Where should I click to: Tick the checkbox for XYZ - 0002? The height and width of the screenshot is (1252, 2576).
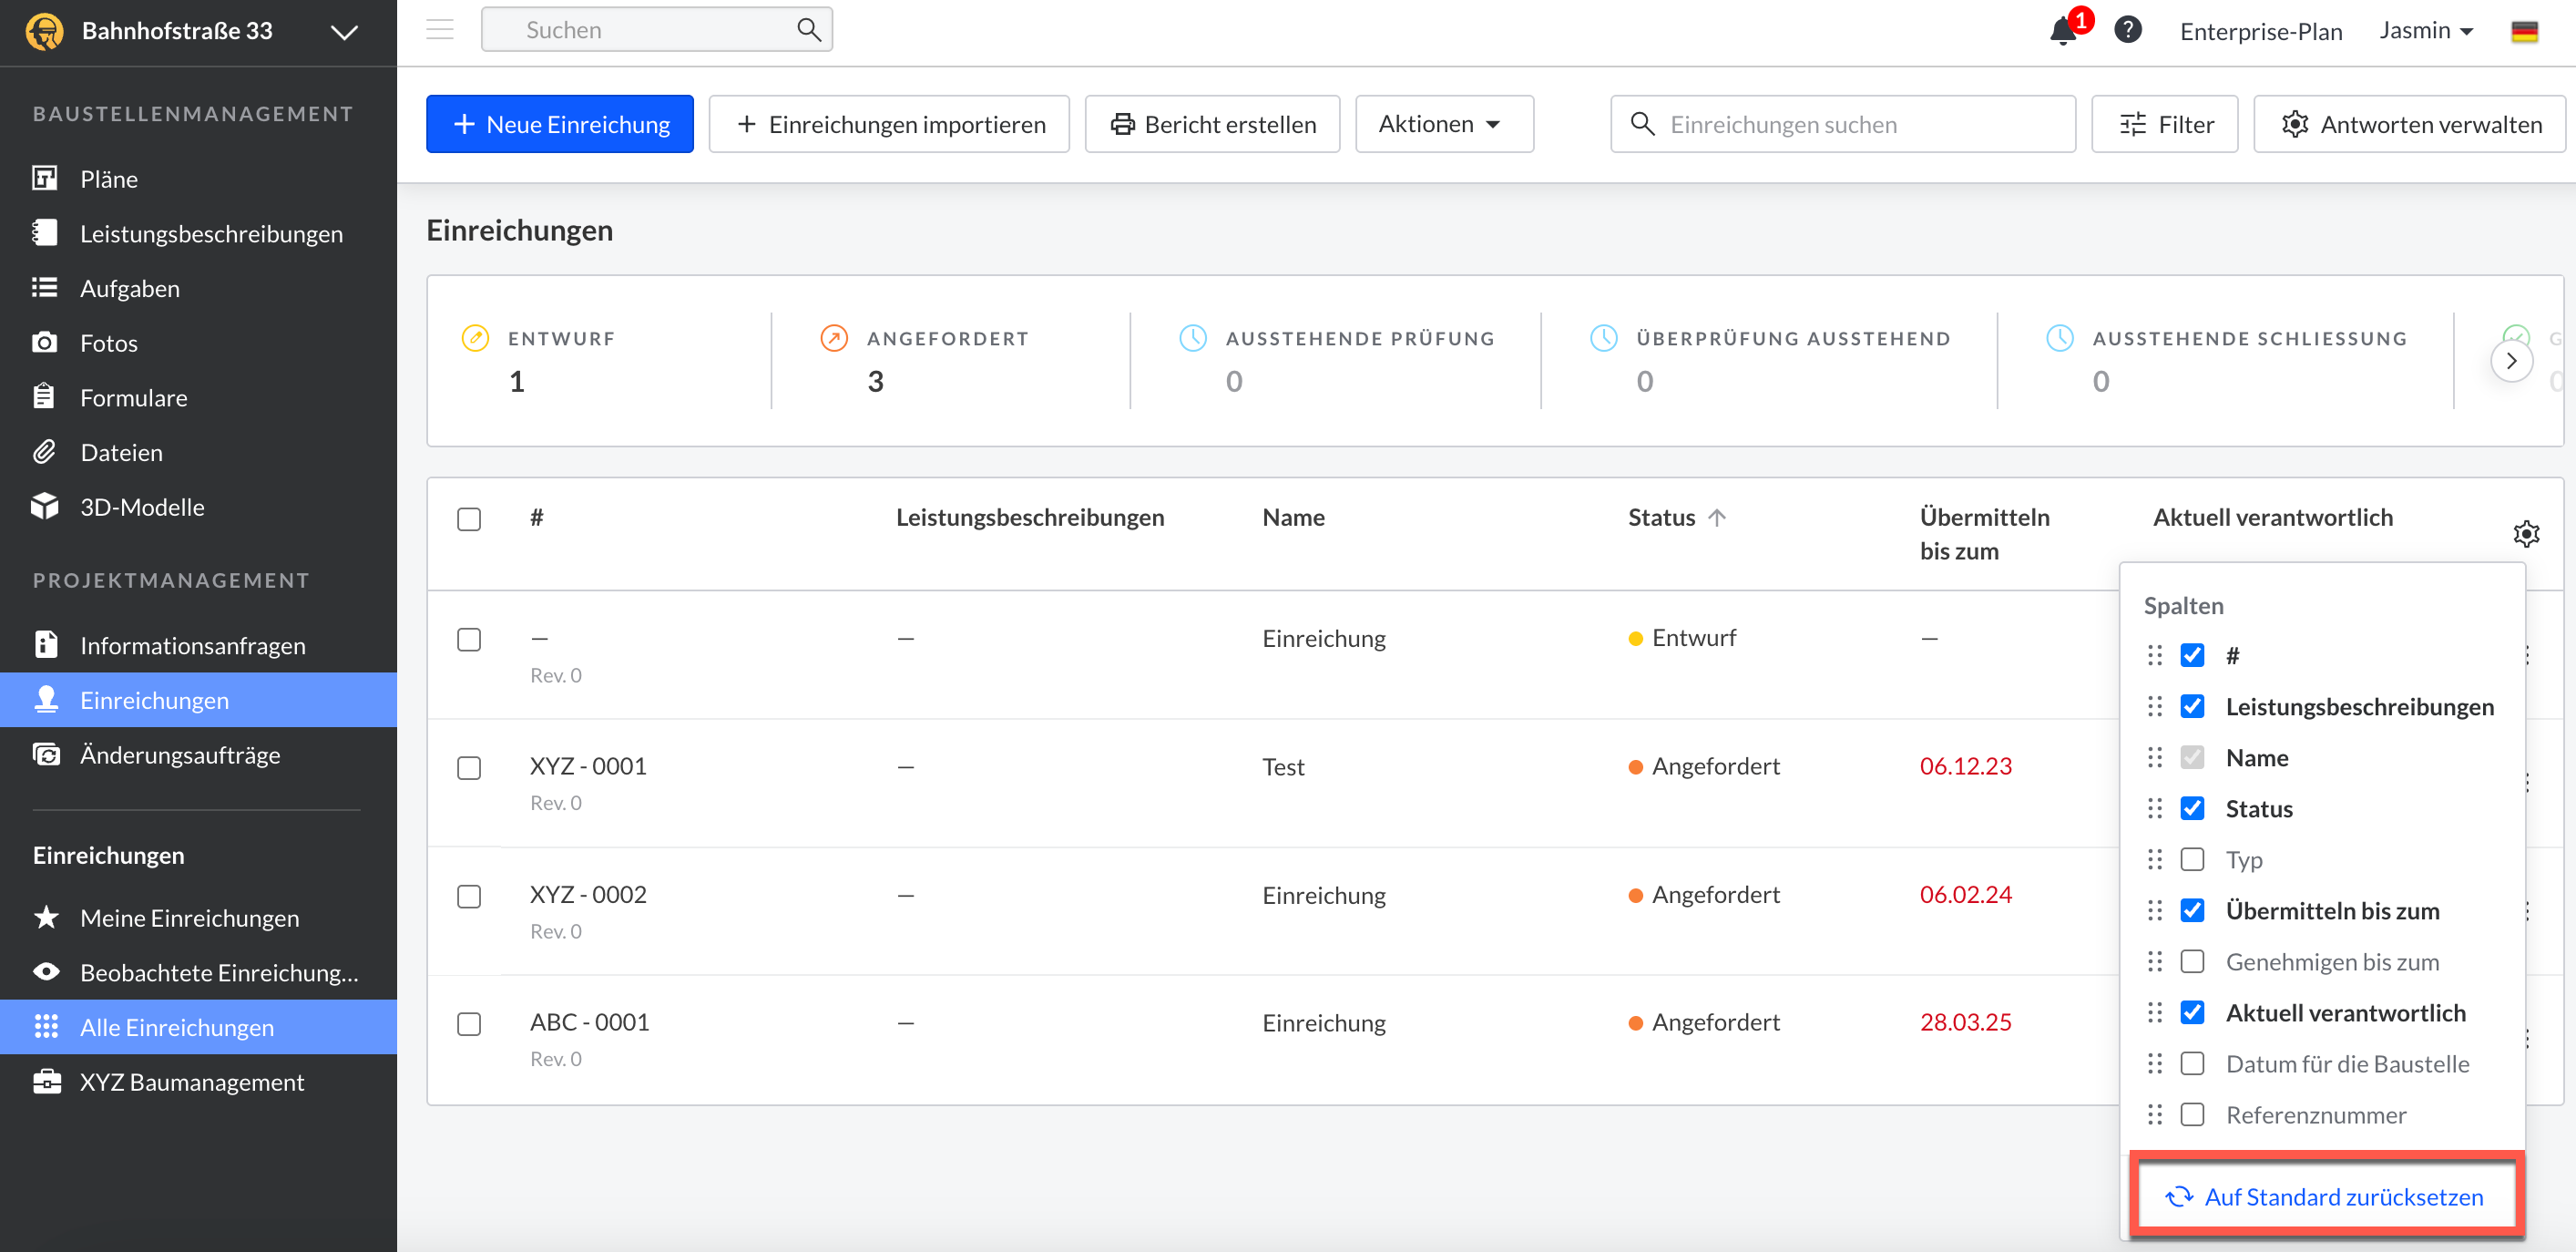click(469, 896)
